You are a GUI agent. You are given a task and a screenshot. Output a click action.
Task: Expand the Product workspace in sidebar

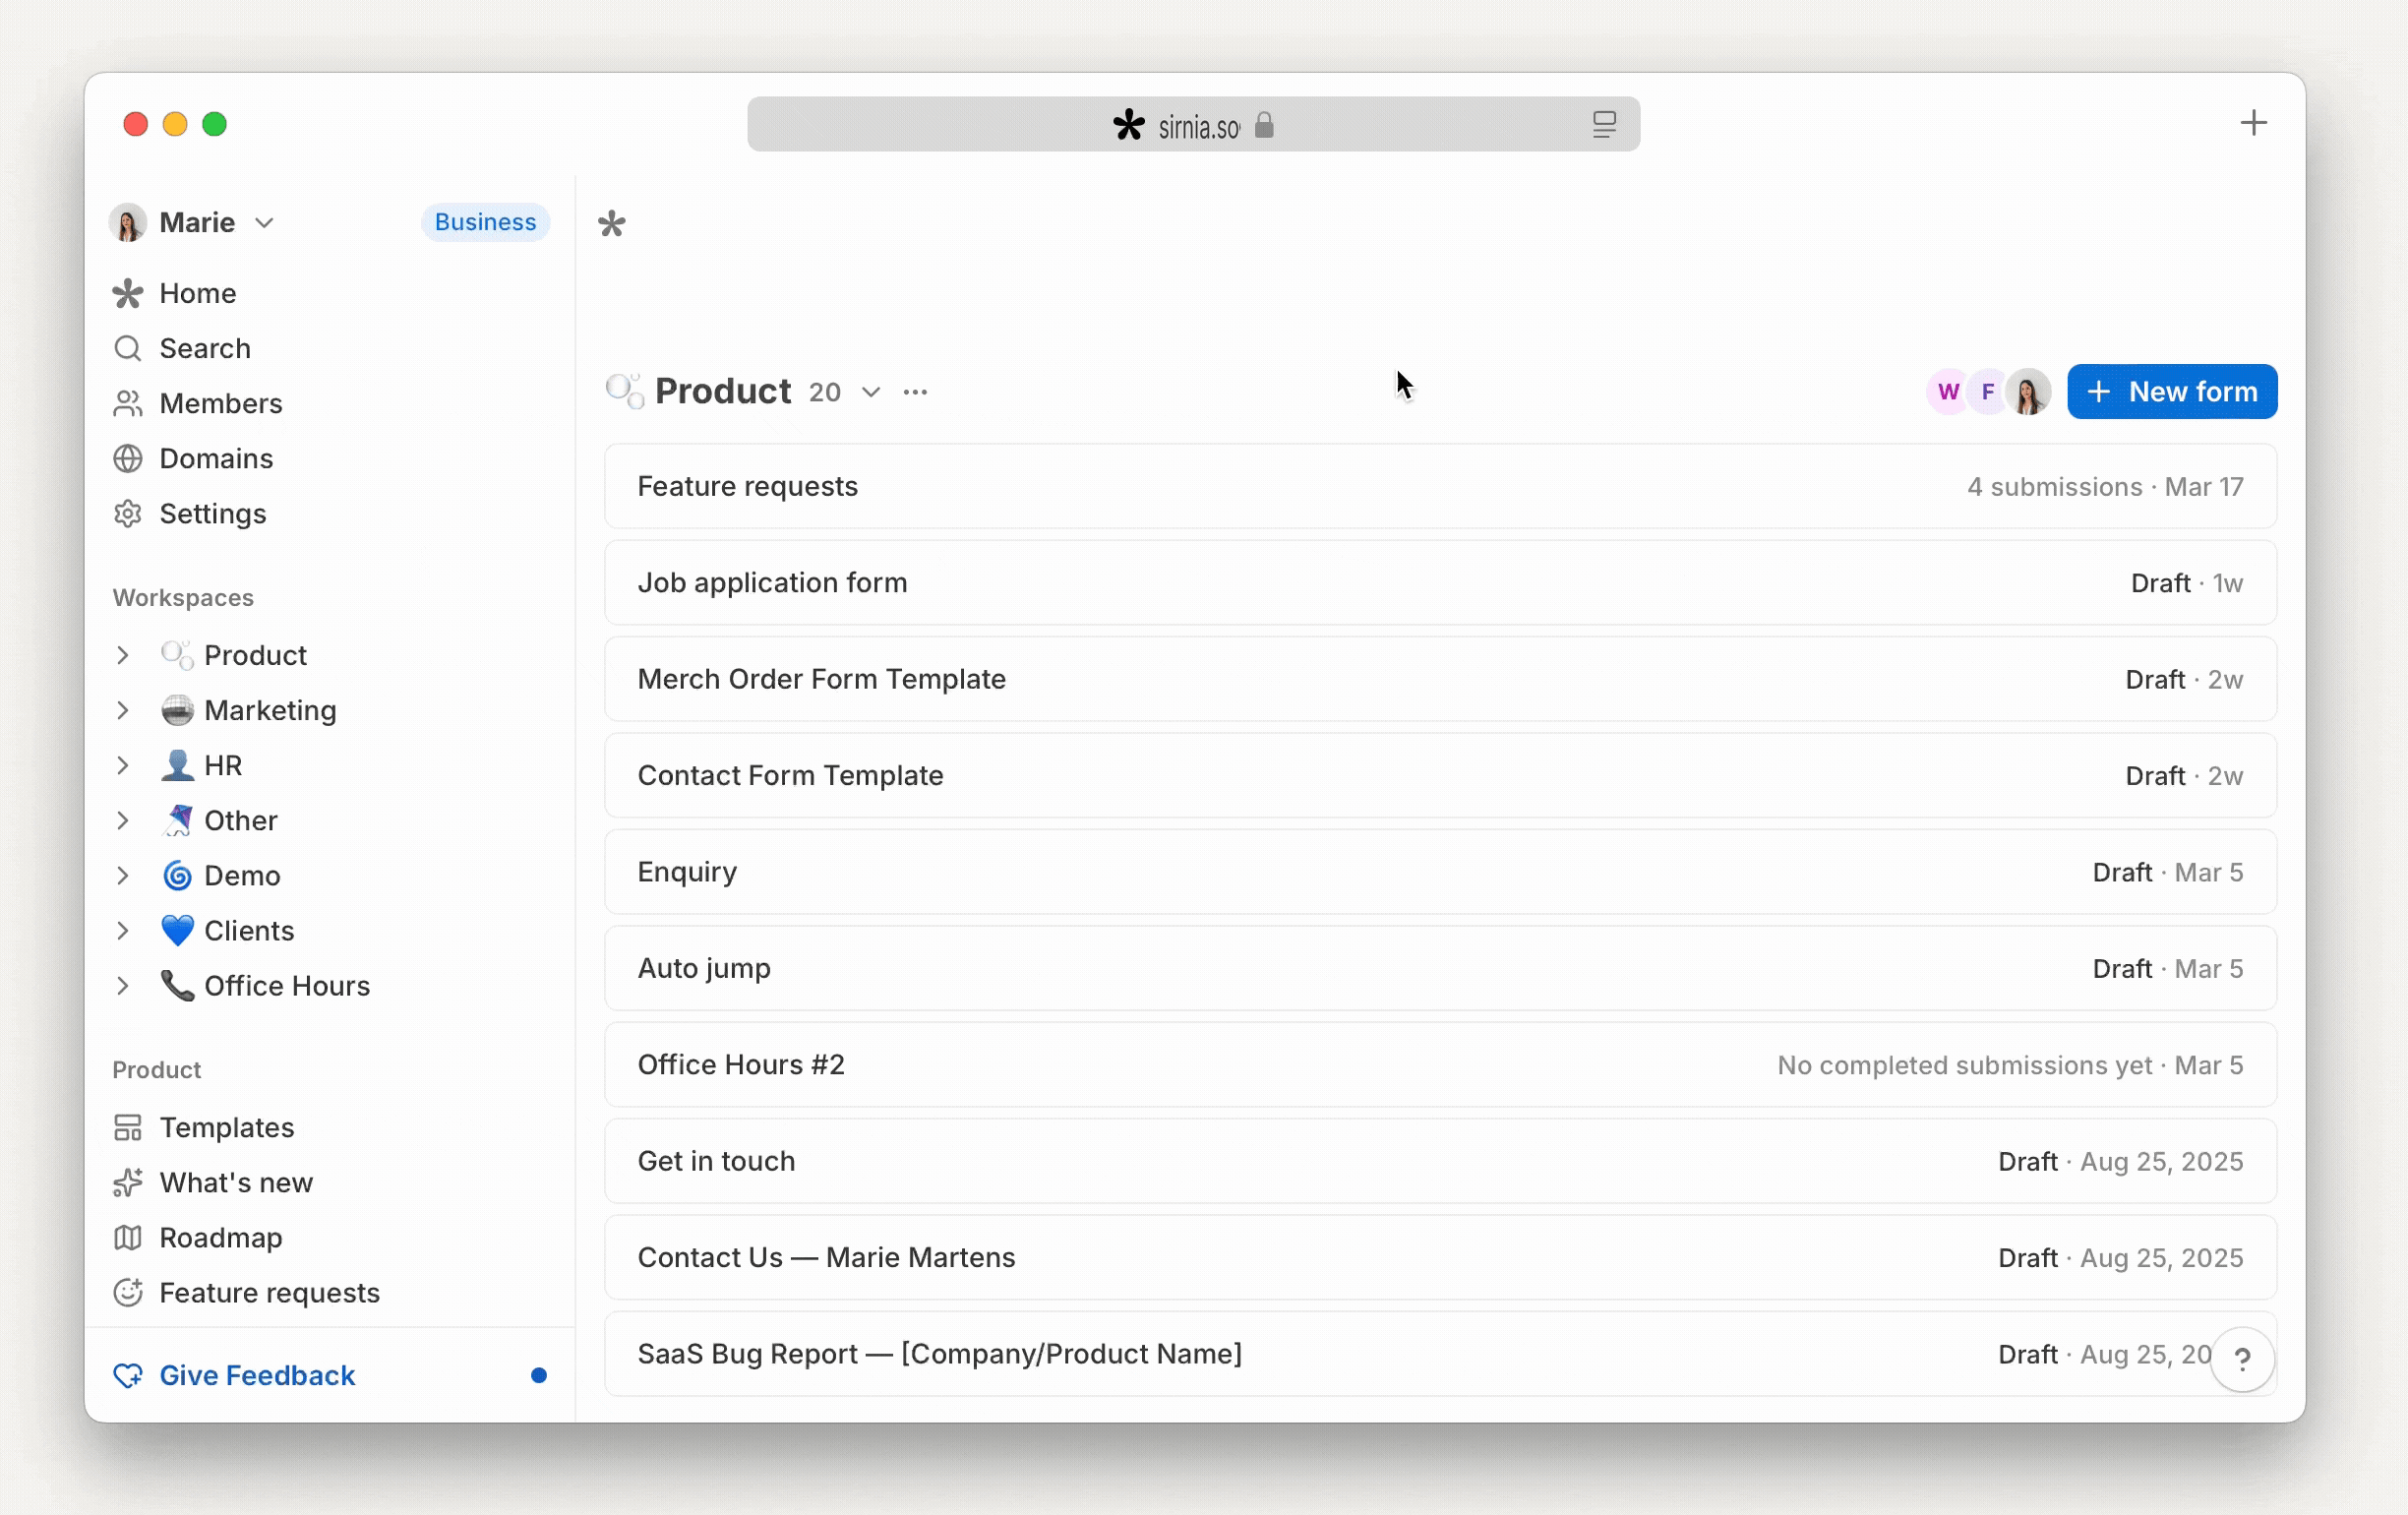[x=123, y=655]
